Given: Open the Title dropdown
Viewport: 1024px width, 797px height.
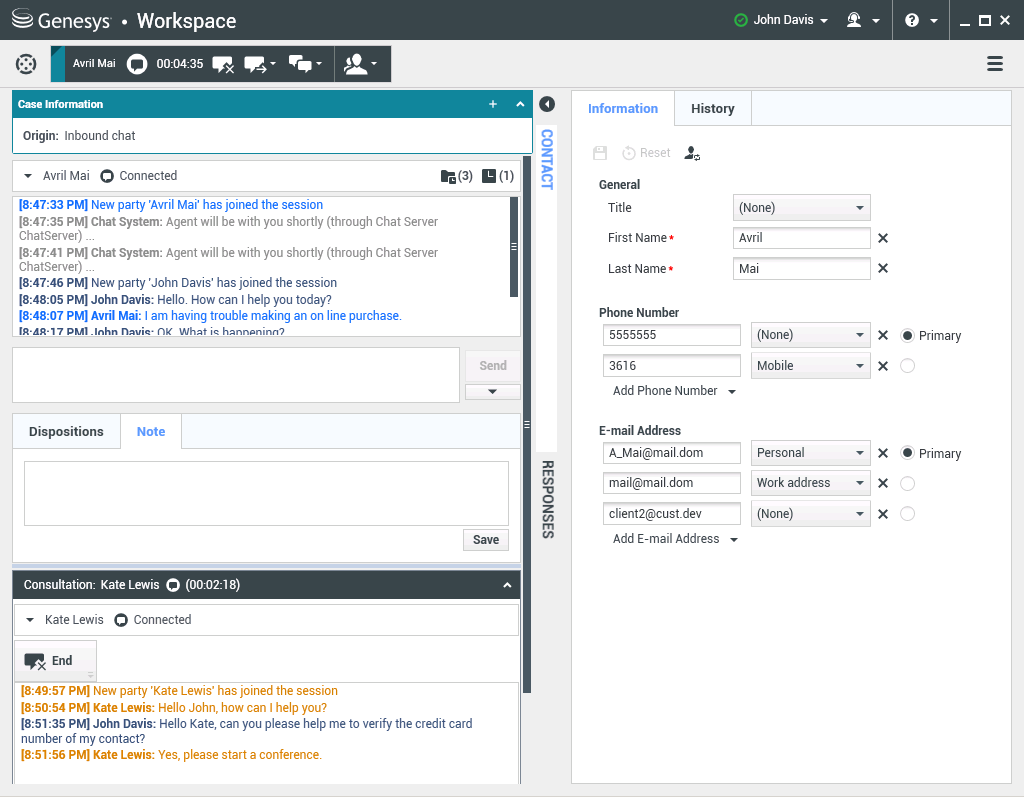Looking at the screenshot, I should coord(801,208).
